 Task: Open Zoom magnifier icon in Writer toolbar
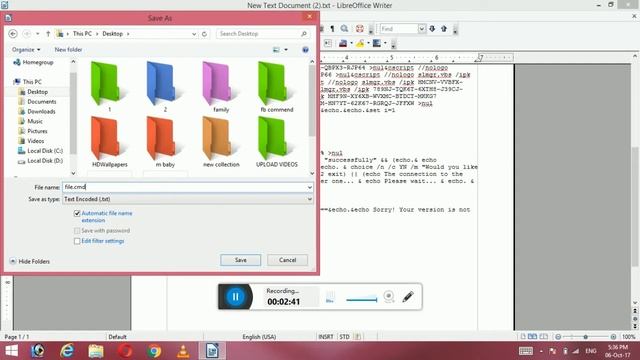pos(344,29)
